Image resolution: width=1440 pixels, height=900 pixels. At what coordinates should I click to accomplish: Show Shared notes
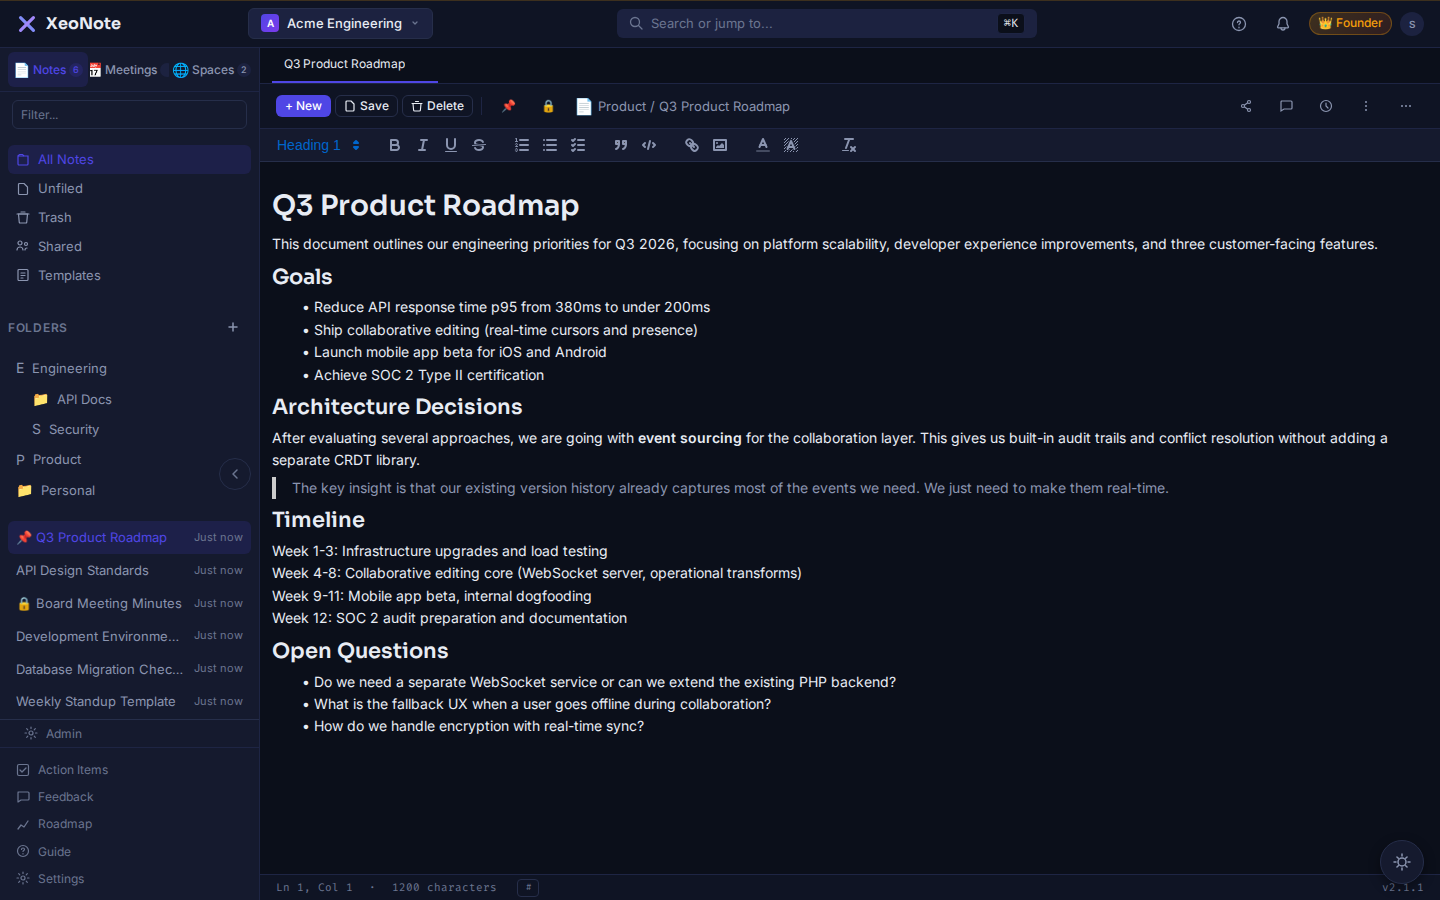coord(130,246)
